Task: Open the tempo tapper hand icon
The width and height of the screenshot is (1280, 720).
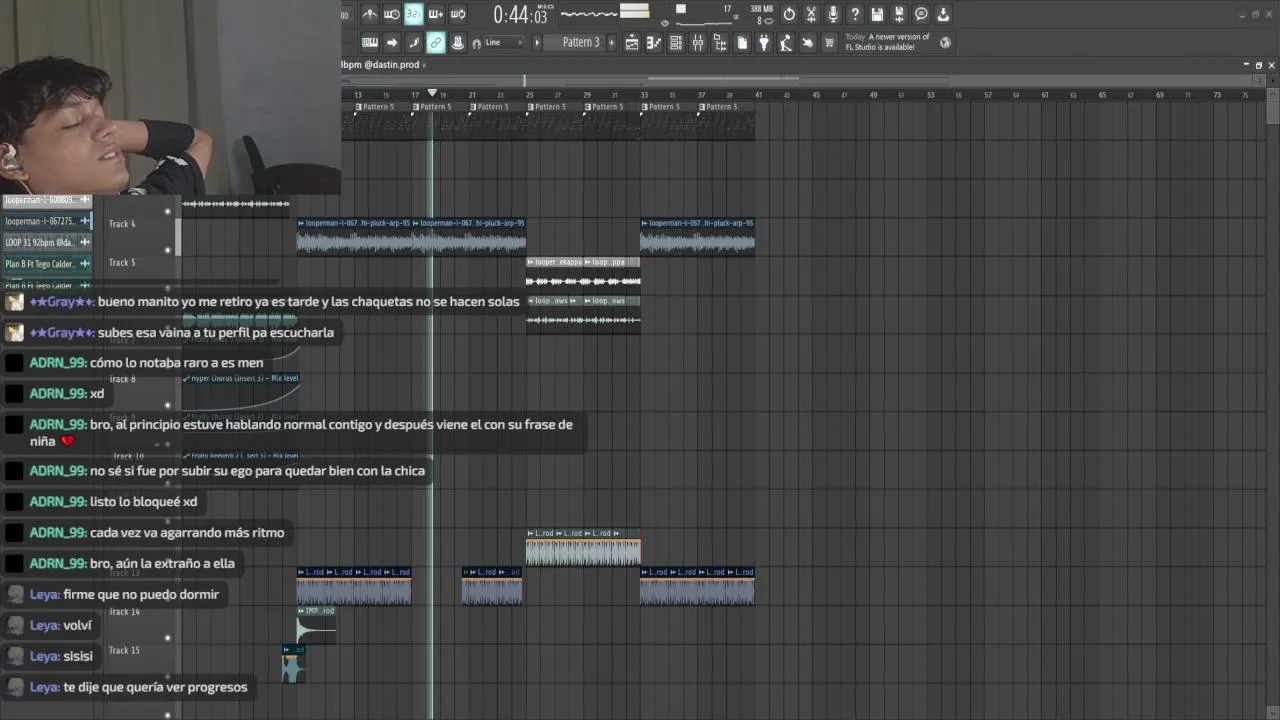Action: point(808,42)
